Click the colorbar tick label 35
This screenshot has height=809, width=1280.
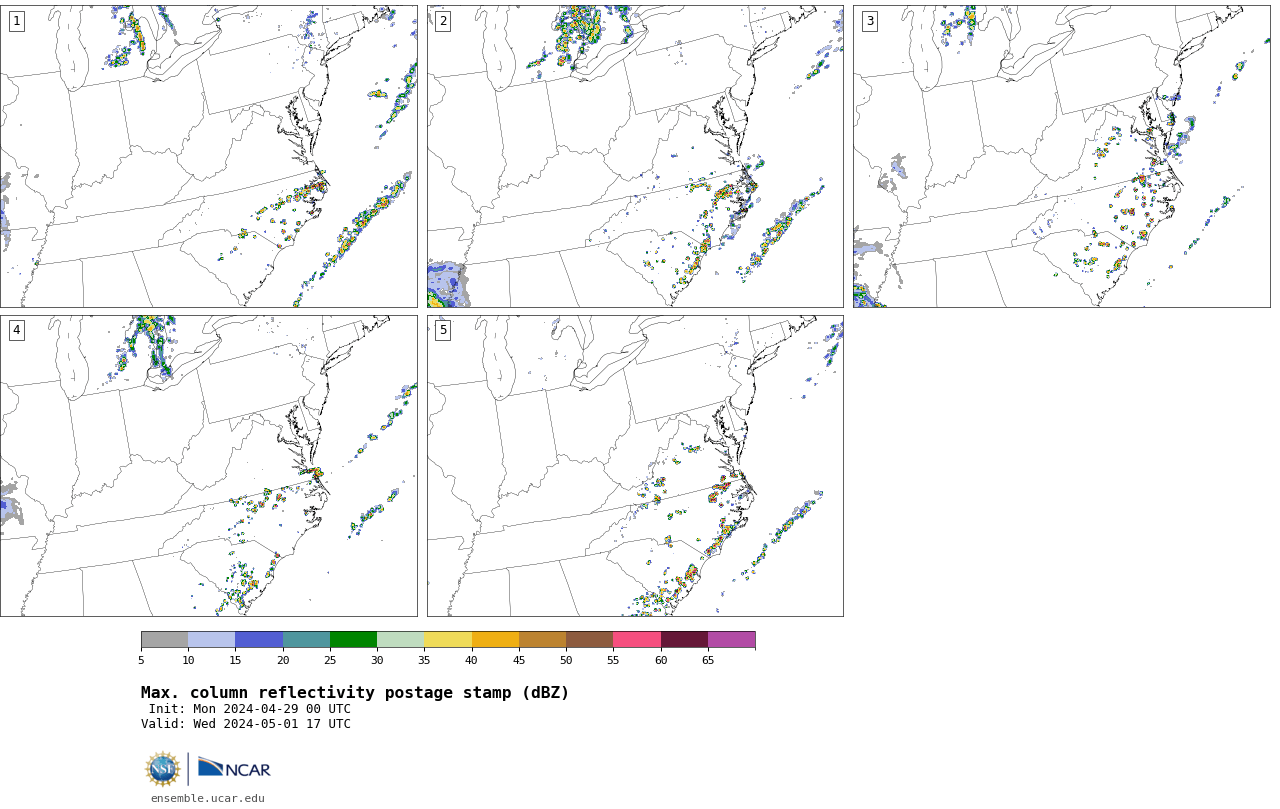pos(424,660)
